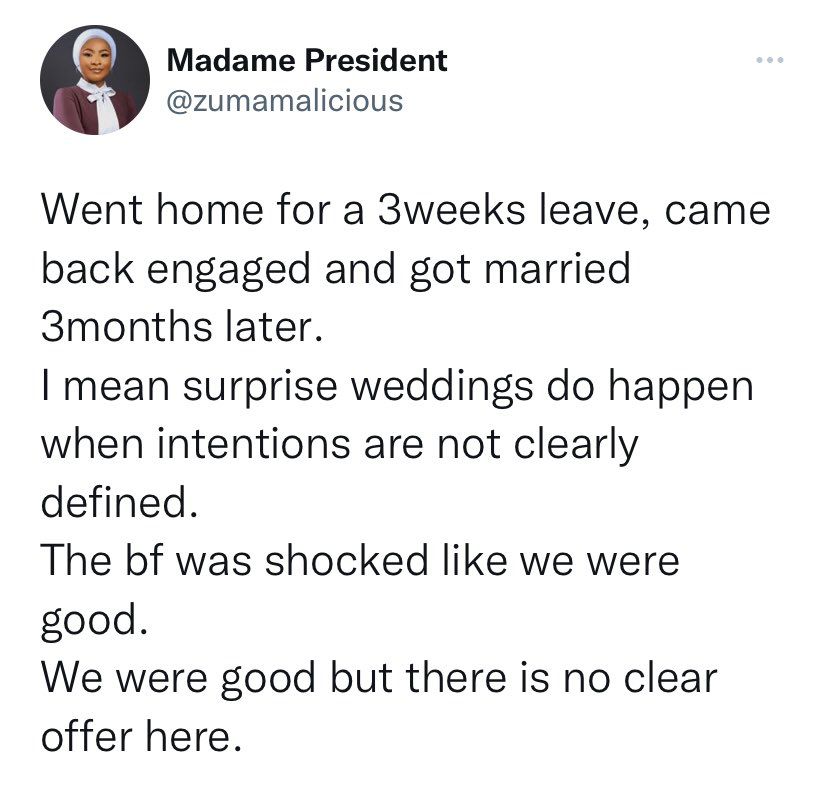The height and width of the screenshot is (805, 828).
Task: Click the word "defined." in the tweet
Action: (119, 502)
